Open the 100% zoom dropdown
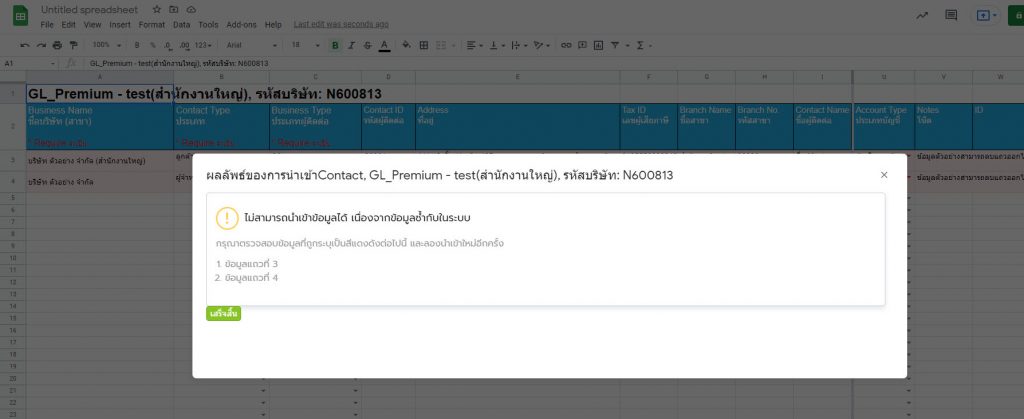 (x=106, y=45)
